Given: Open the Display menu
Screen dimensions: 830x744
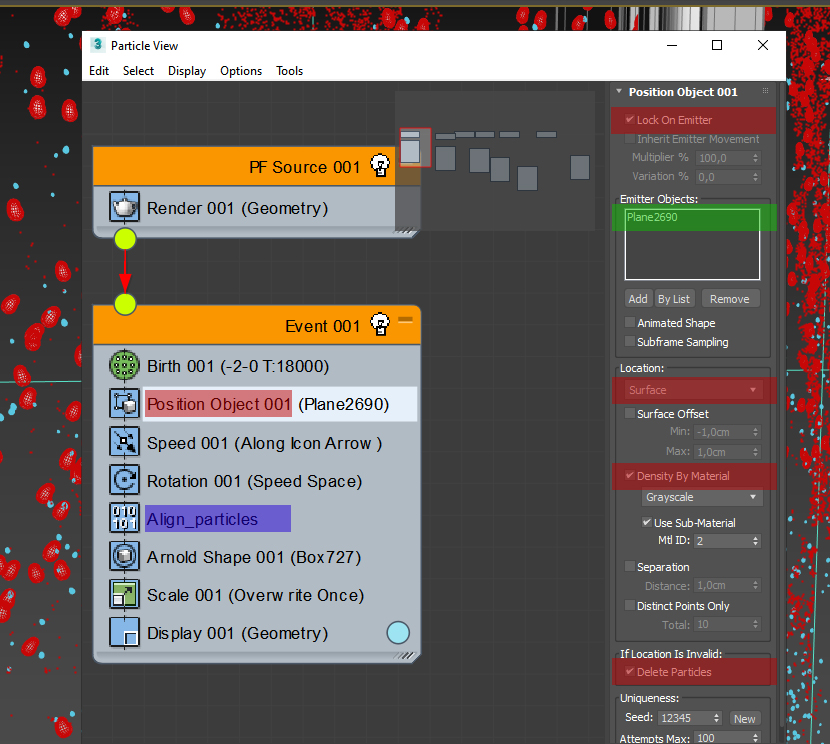Looking at the screenshot, I should click(187, 71).
